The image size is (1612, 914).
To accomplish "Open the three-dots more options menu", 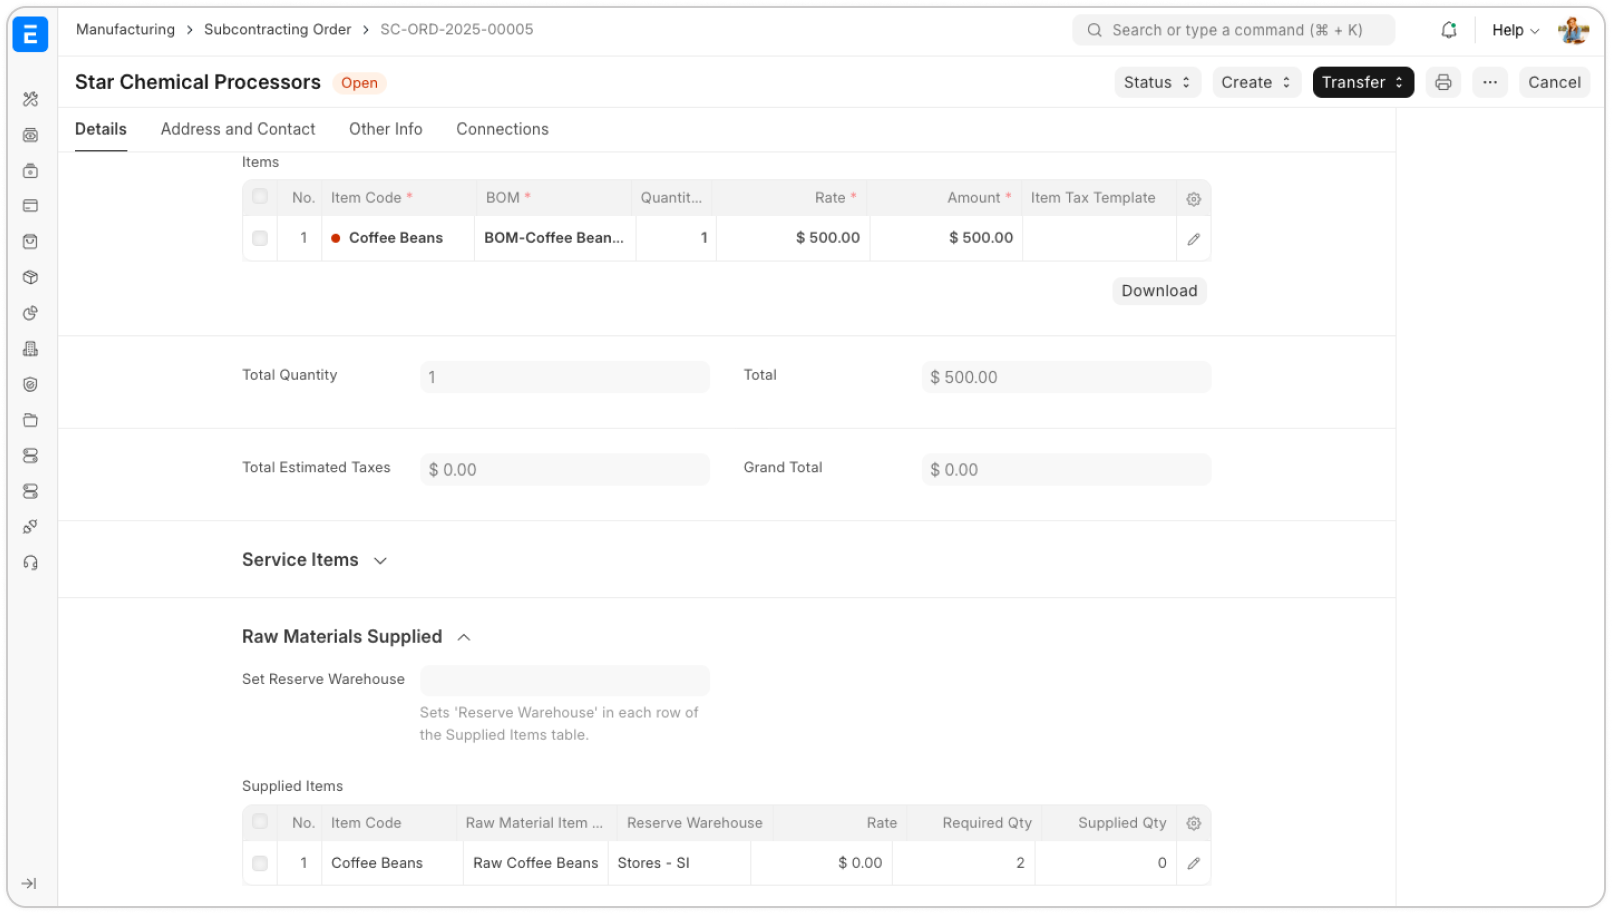I will [x=1490, y=82].
